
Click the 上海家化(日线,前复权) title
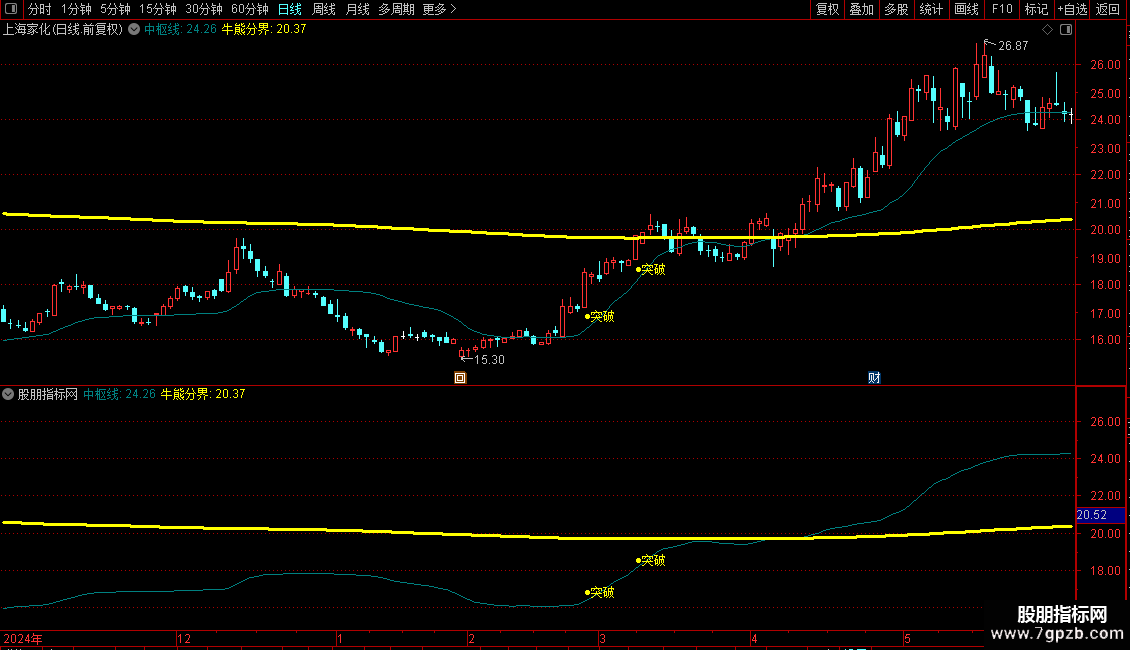point(63,29)
